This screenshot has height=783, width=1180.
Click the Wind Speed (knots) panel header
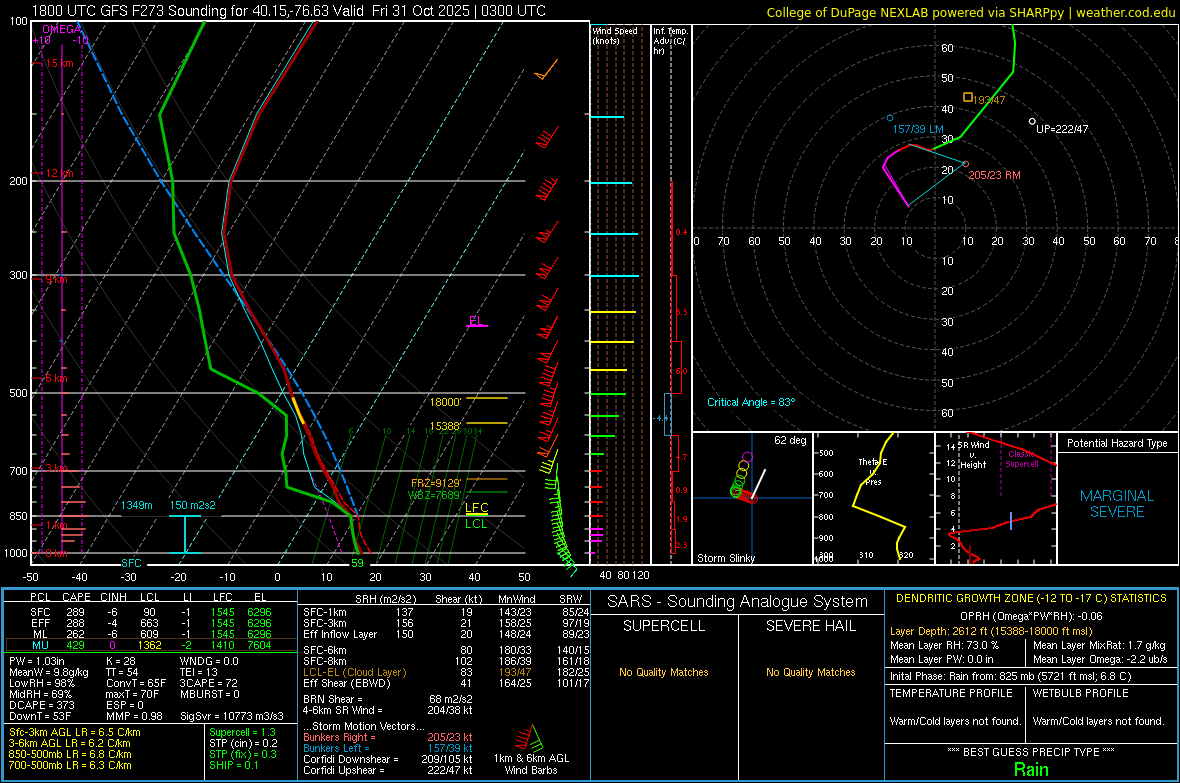pyautogui.click(x=615, y=36)
